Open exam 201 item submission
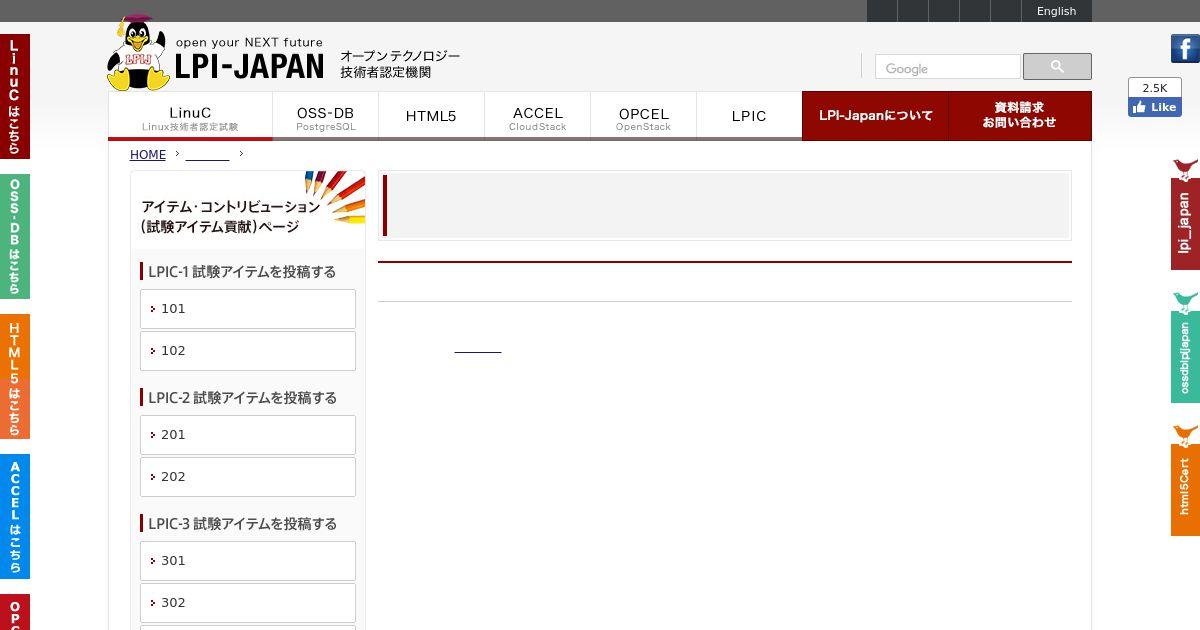Viewport: 1200px width, 630px height. [x=248, y=435]
